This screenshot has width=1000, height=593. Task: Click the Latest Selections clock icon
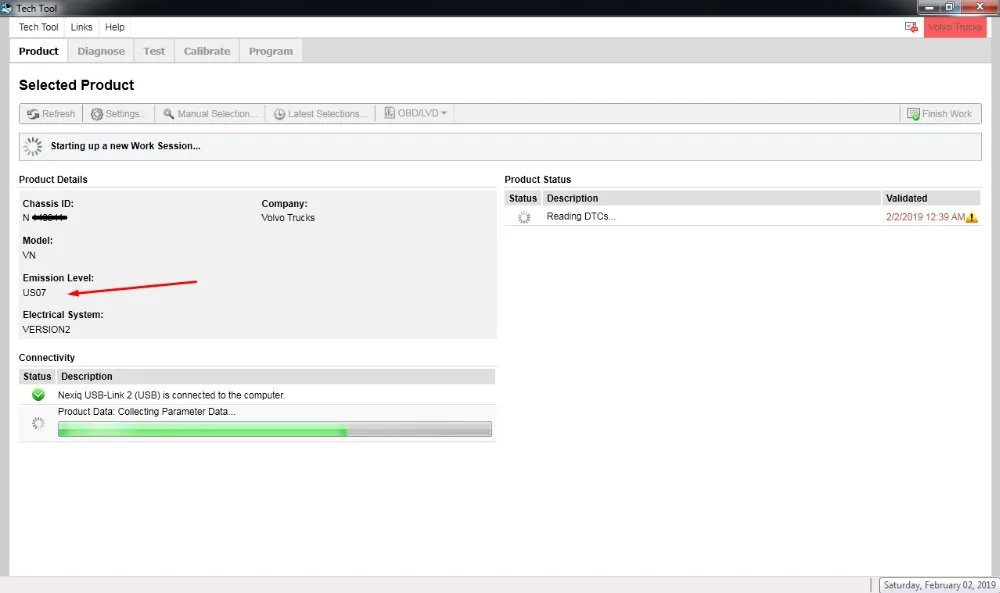tap(283, 113)
